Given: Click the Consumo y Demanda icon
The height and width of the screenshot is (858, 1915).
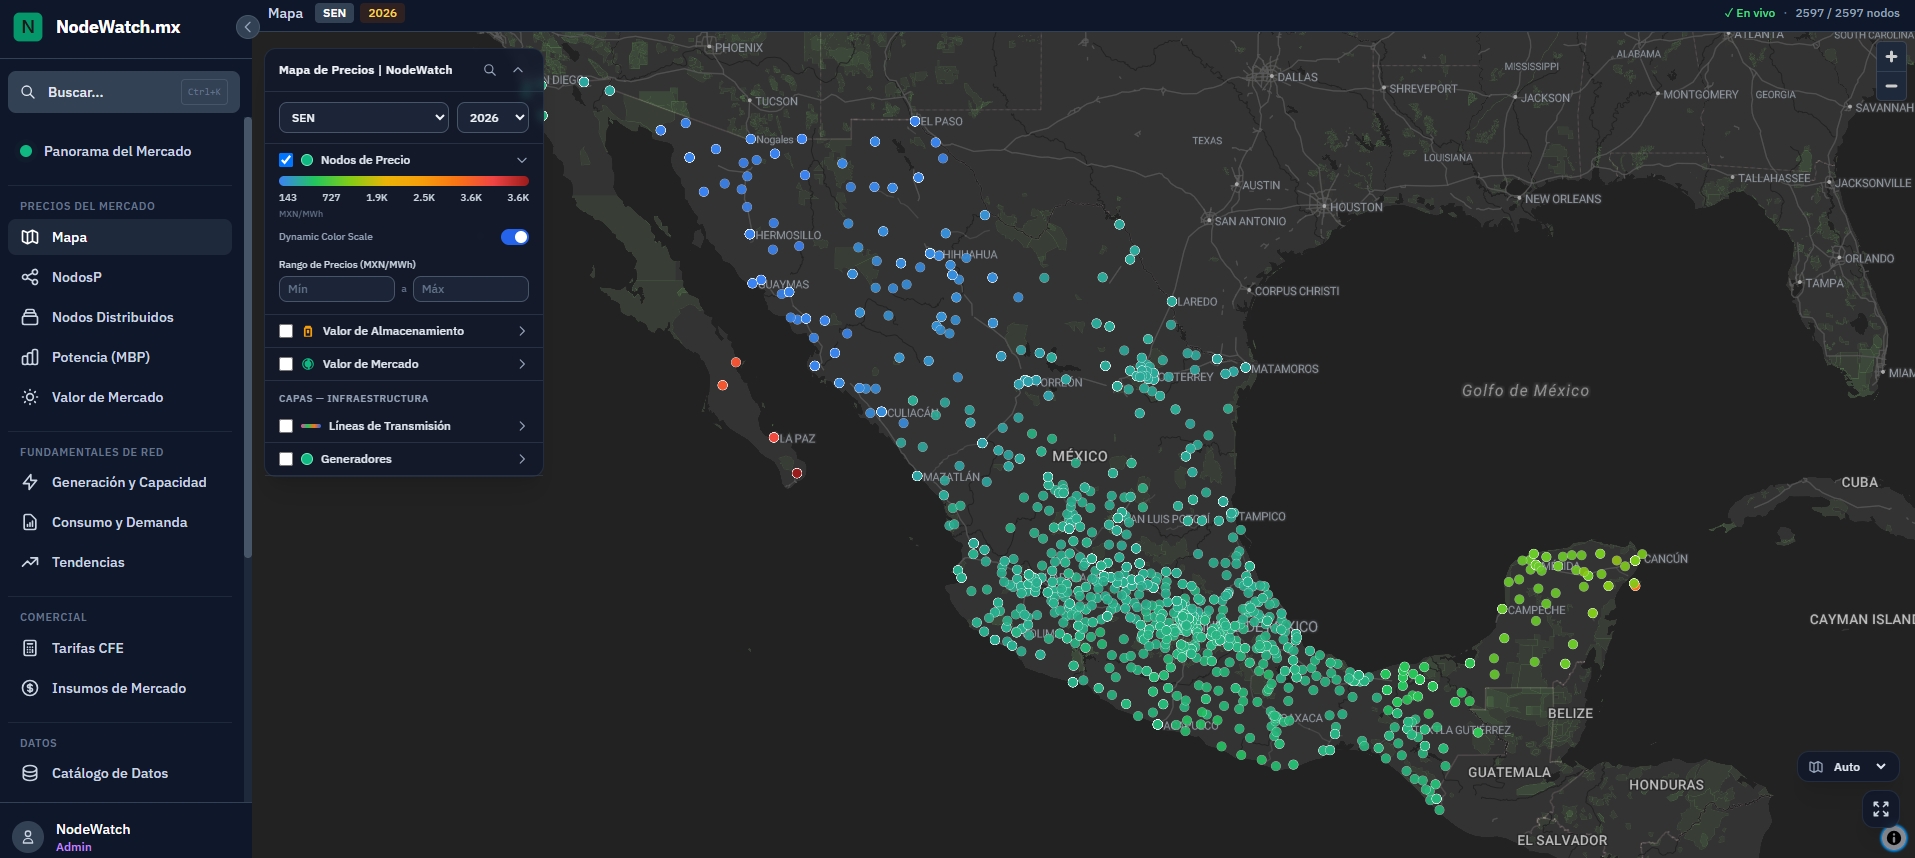Looking at the screenshot, I should tap(30, 522).
